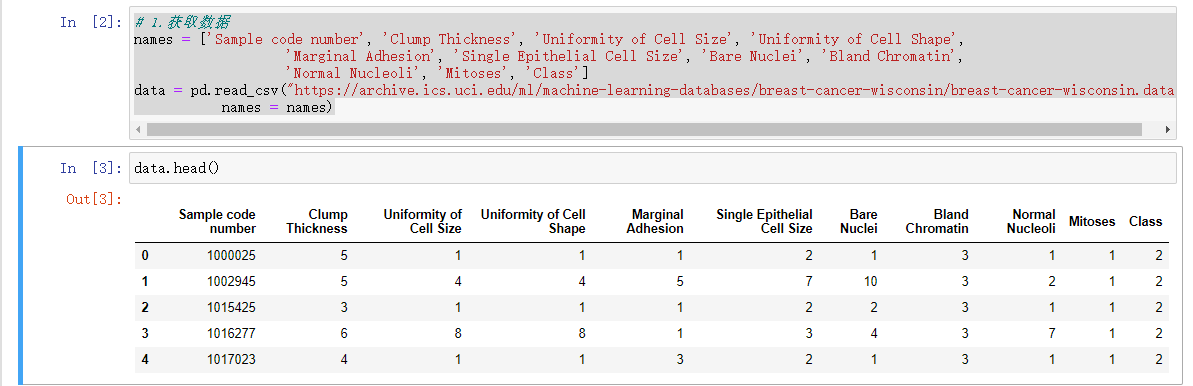
Task: Click the 'Marginal Adhesion' string in the code
Action: coord(363,56)
